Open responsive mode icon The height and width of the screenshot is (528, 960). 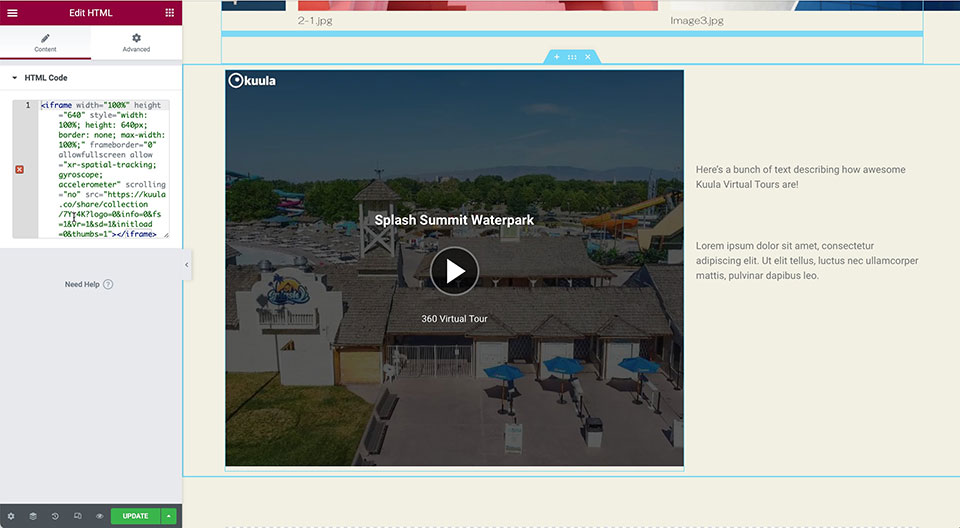coord(78,516)
